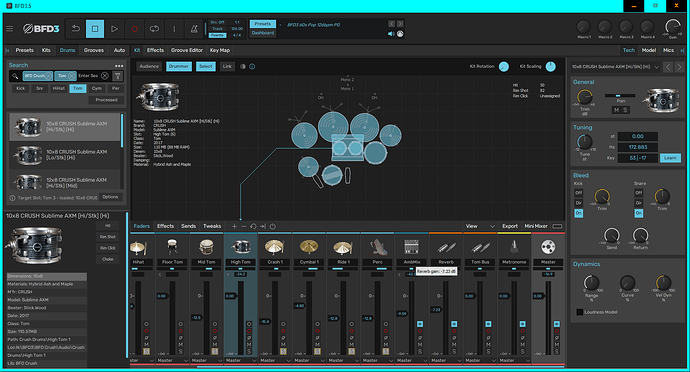Open the View dropdown in mixer
The height and width of the screenshot is (372, 690).
[x=480, y=226]
